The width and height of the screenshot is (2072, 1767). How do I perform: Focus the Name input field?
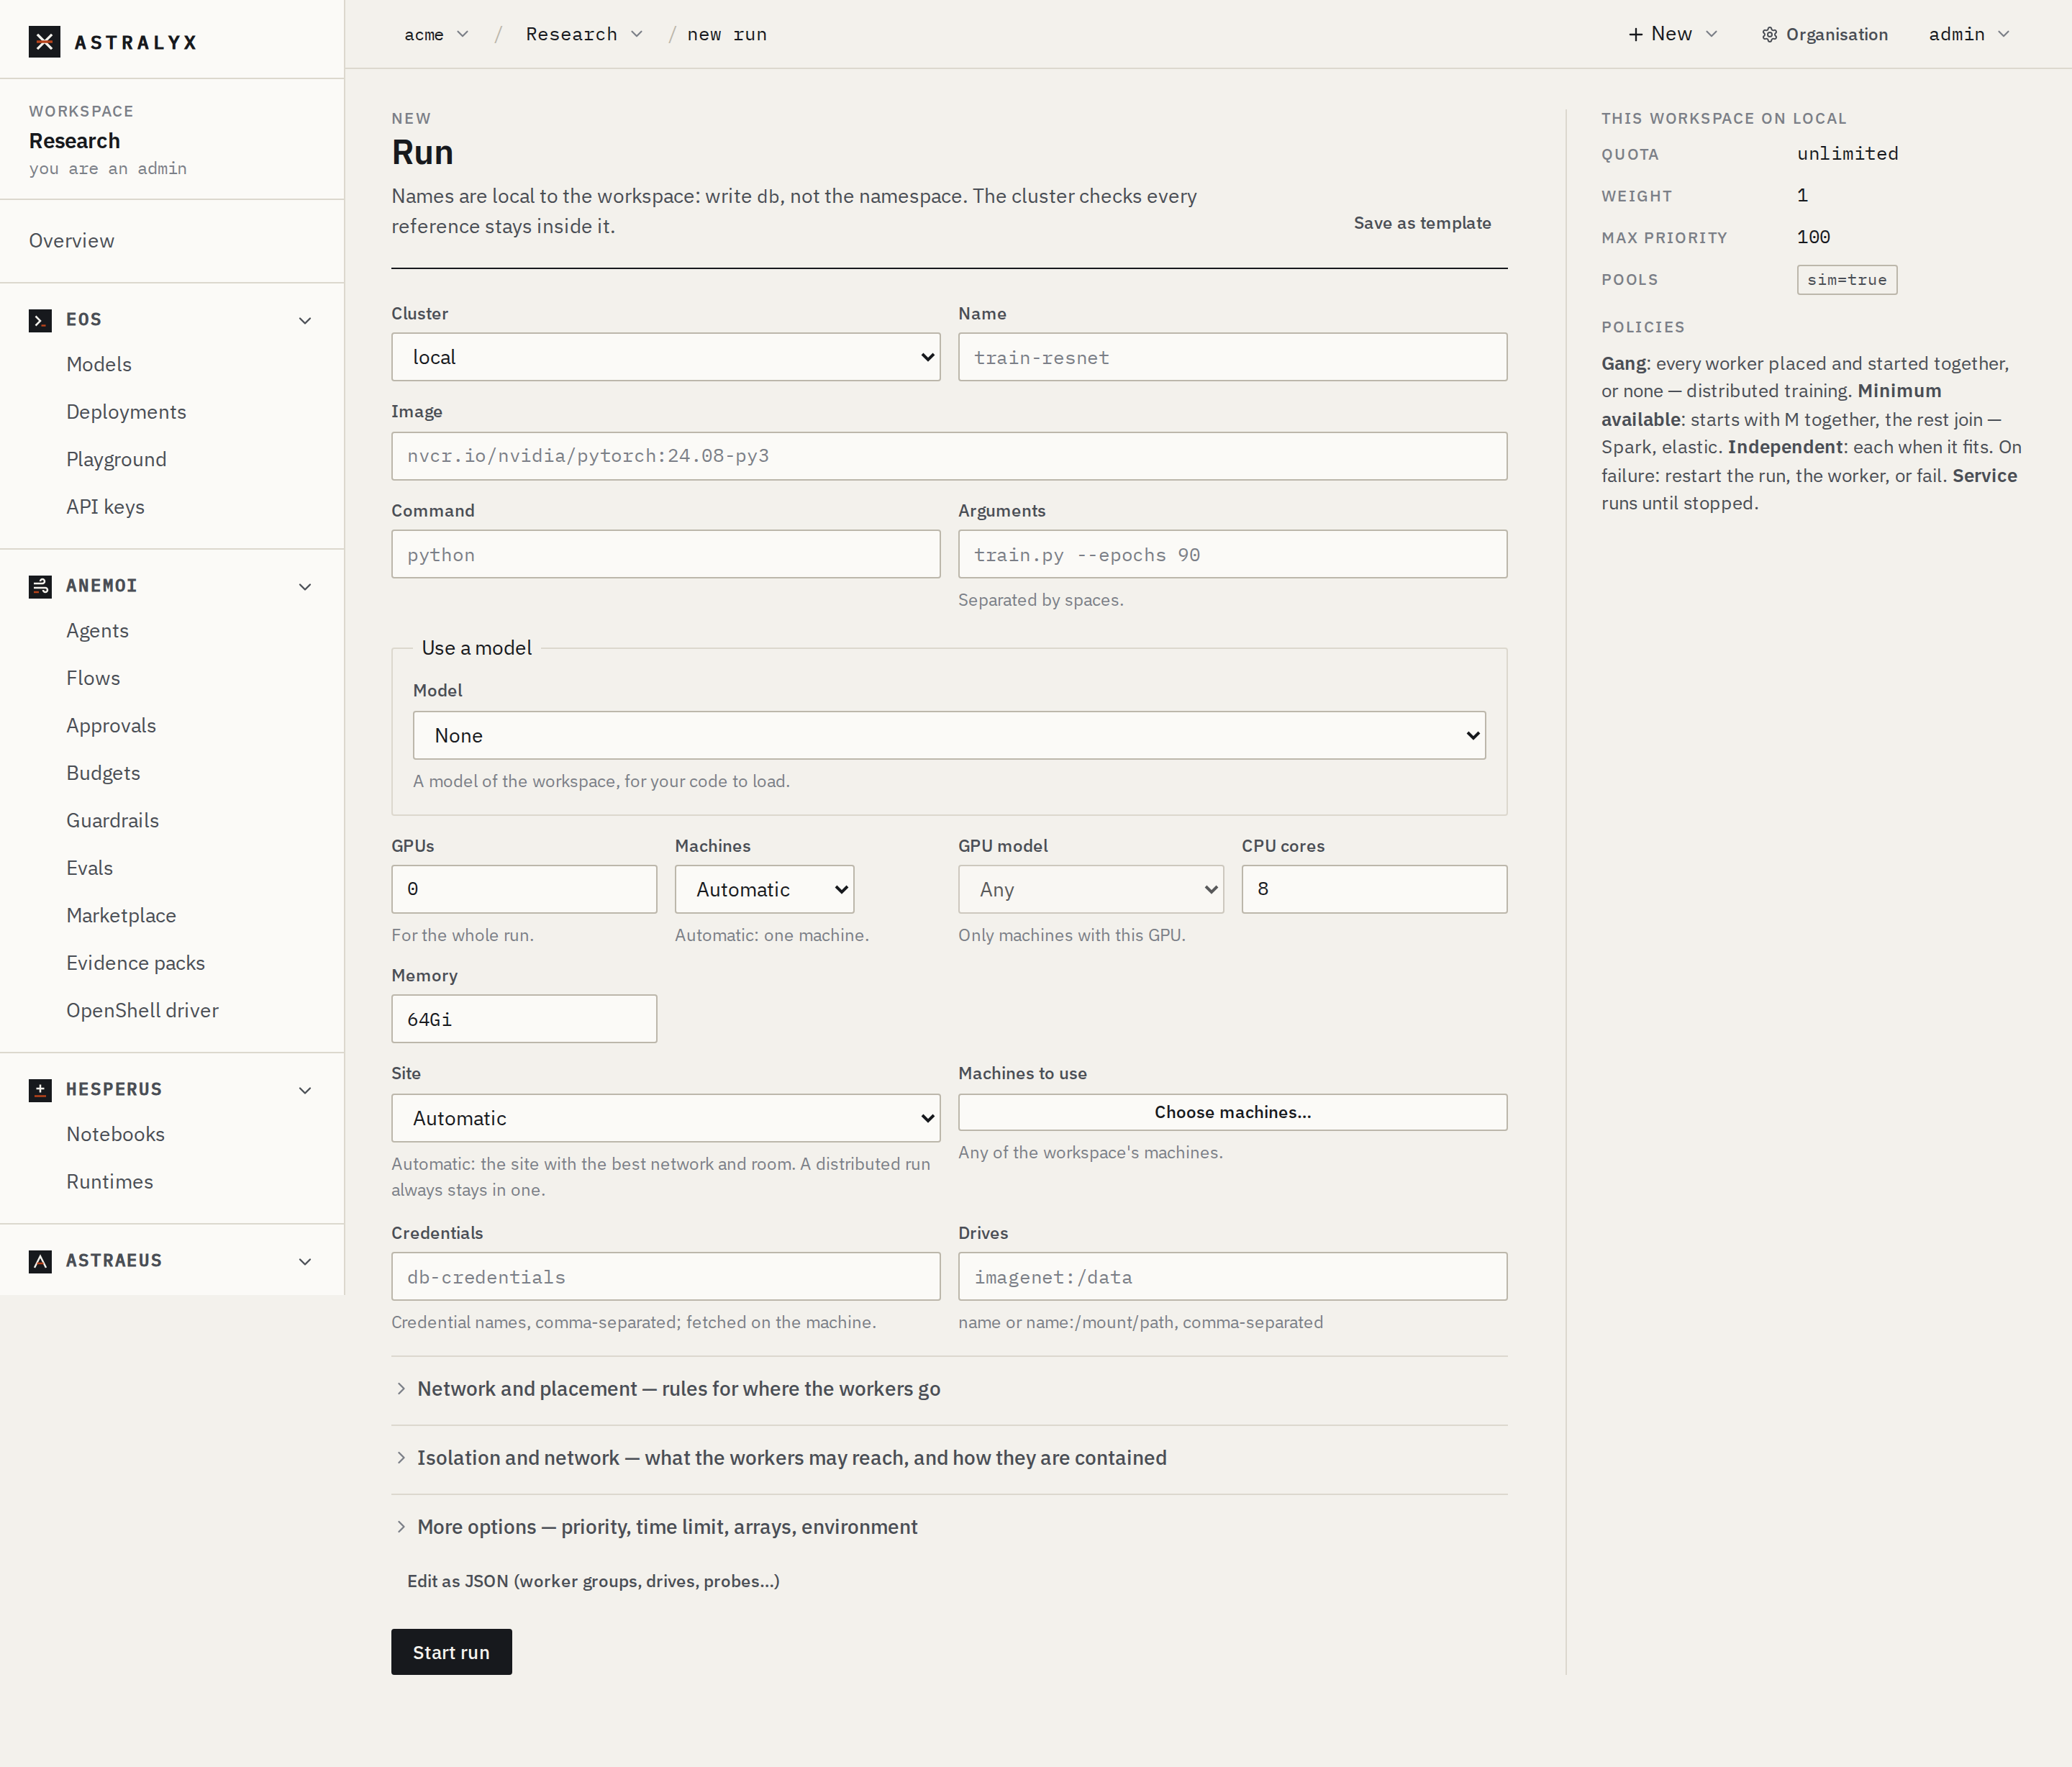[x=1232, y=357]
